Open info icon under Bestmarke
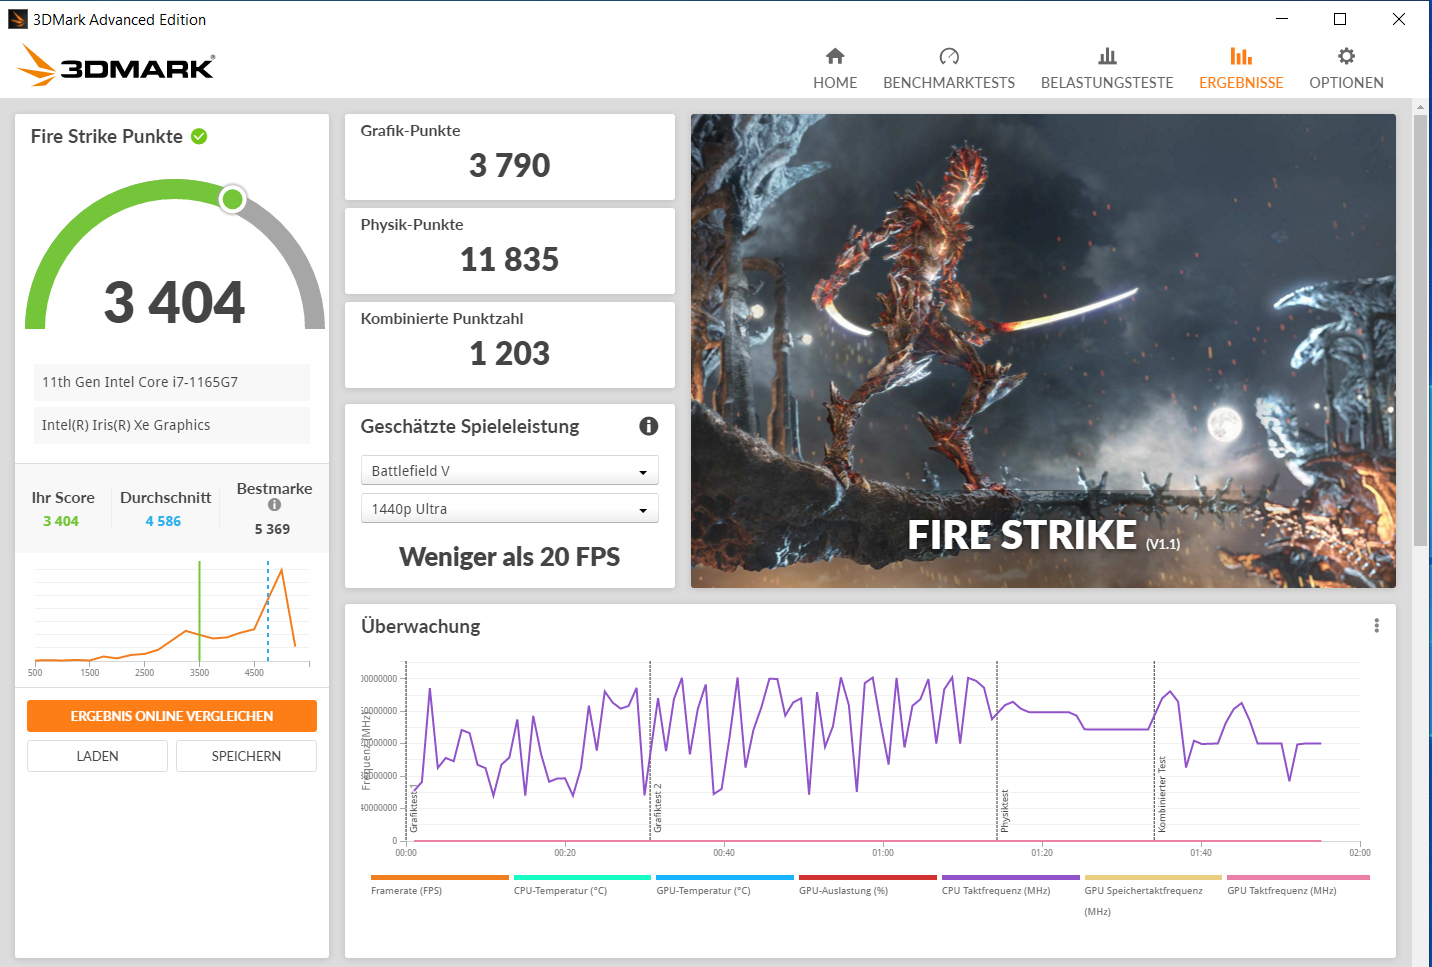Screen dimensions: 1432x967 (274, 505)
